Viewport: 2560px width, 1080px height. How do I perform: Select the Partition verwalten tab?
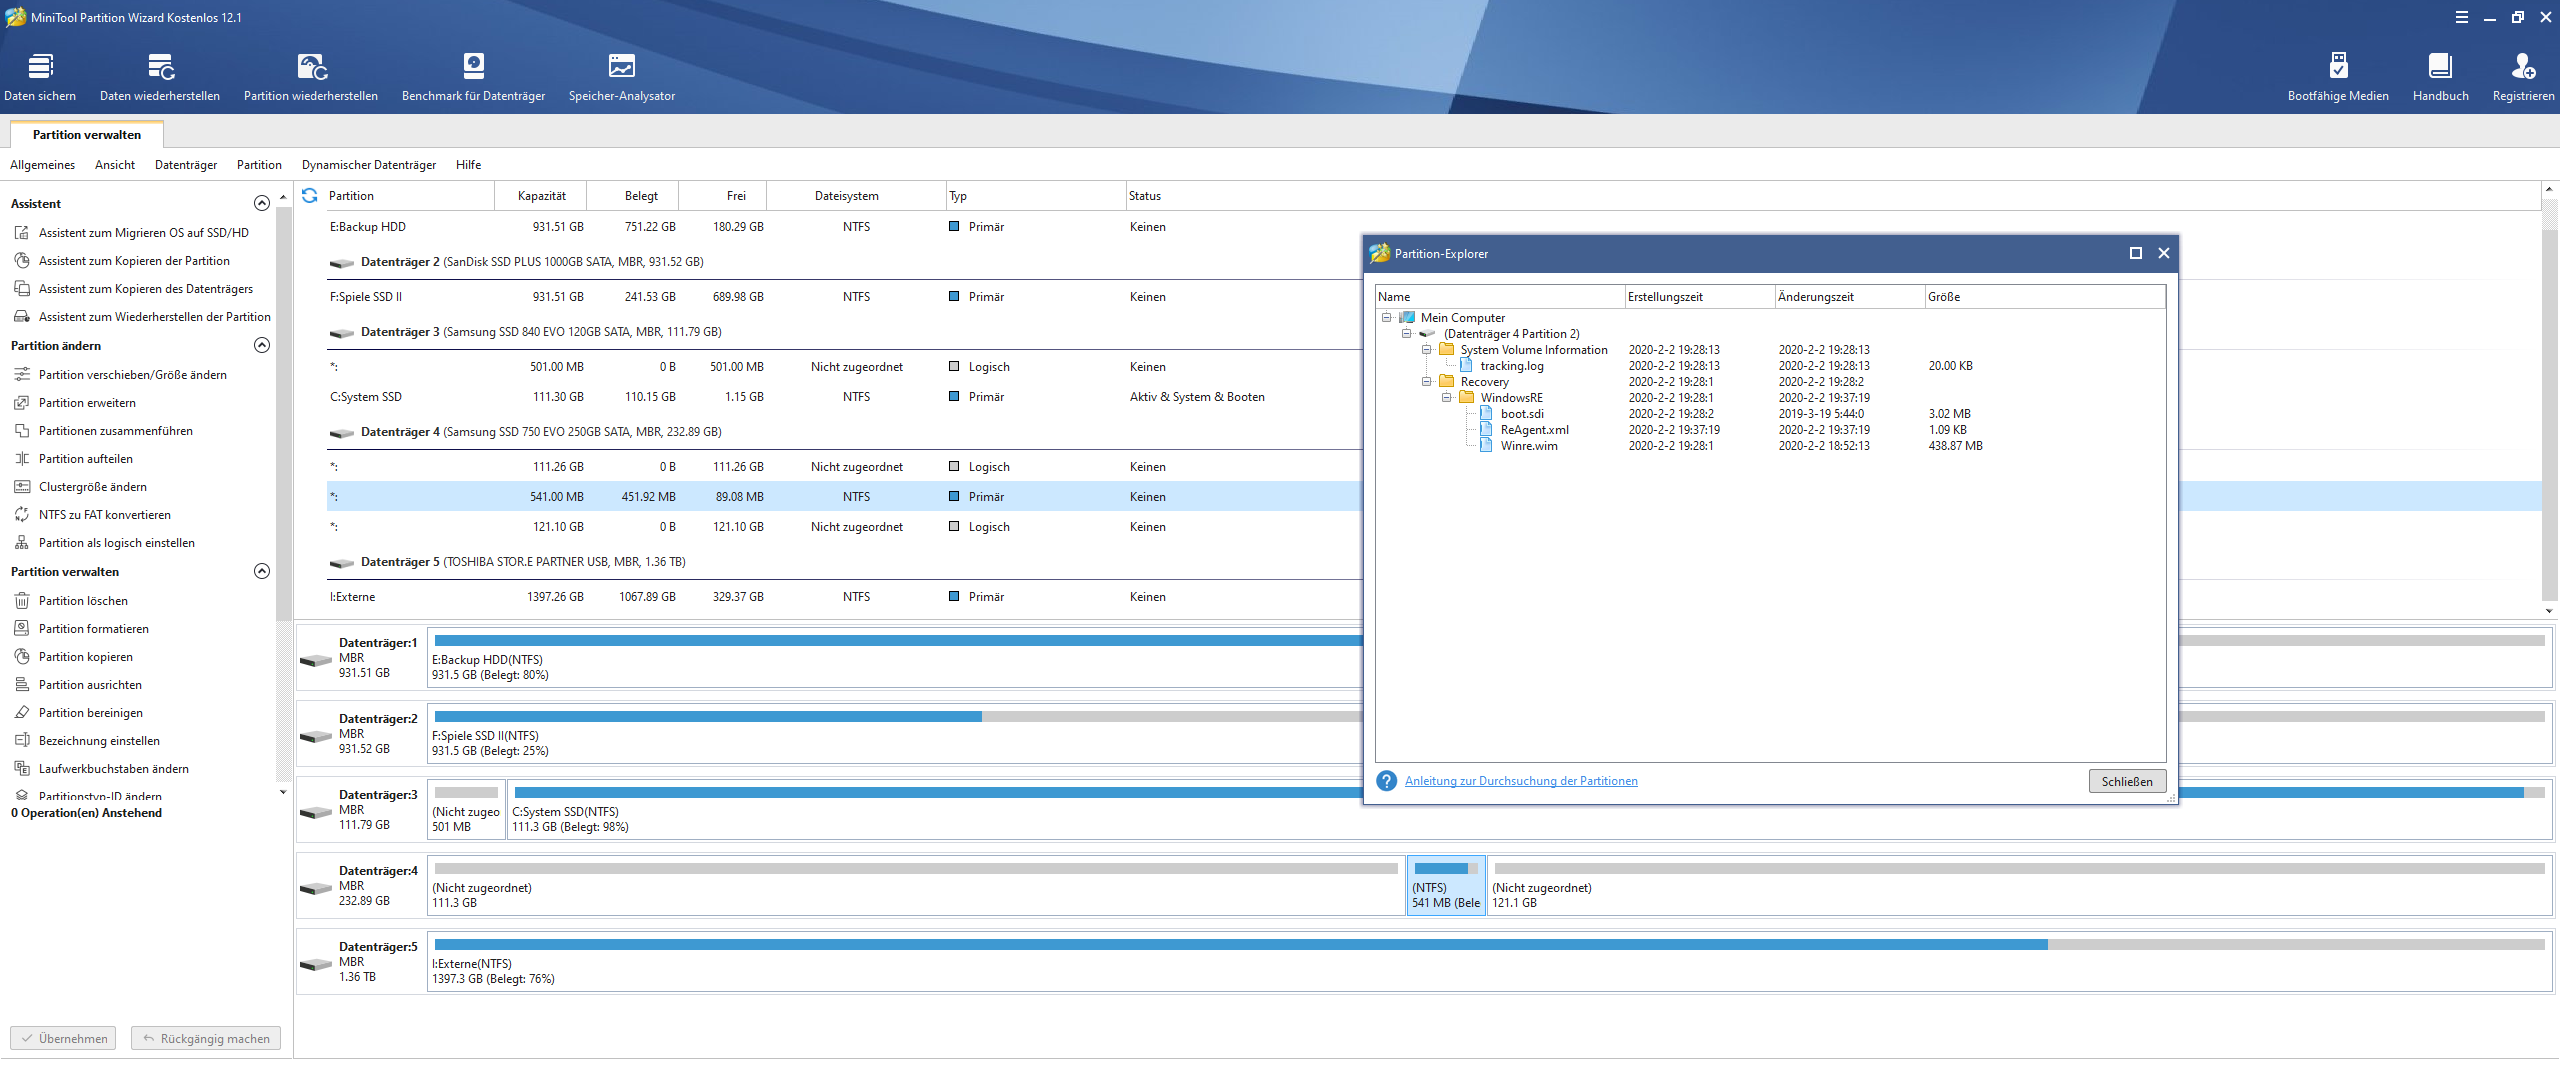[87, 135]
